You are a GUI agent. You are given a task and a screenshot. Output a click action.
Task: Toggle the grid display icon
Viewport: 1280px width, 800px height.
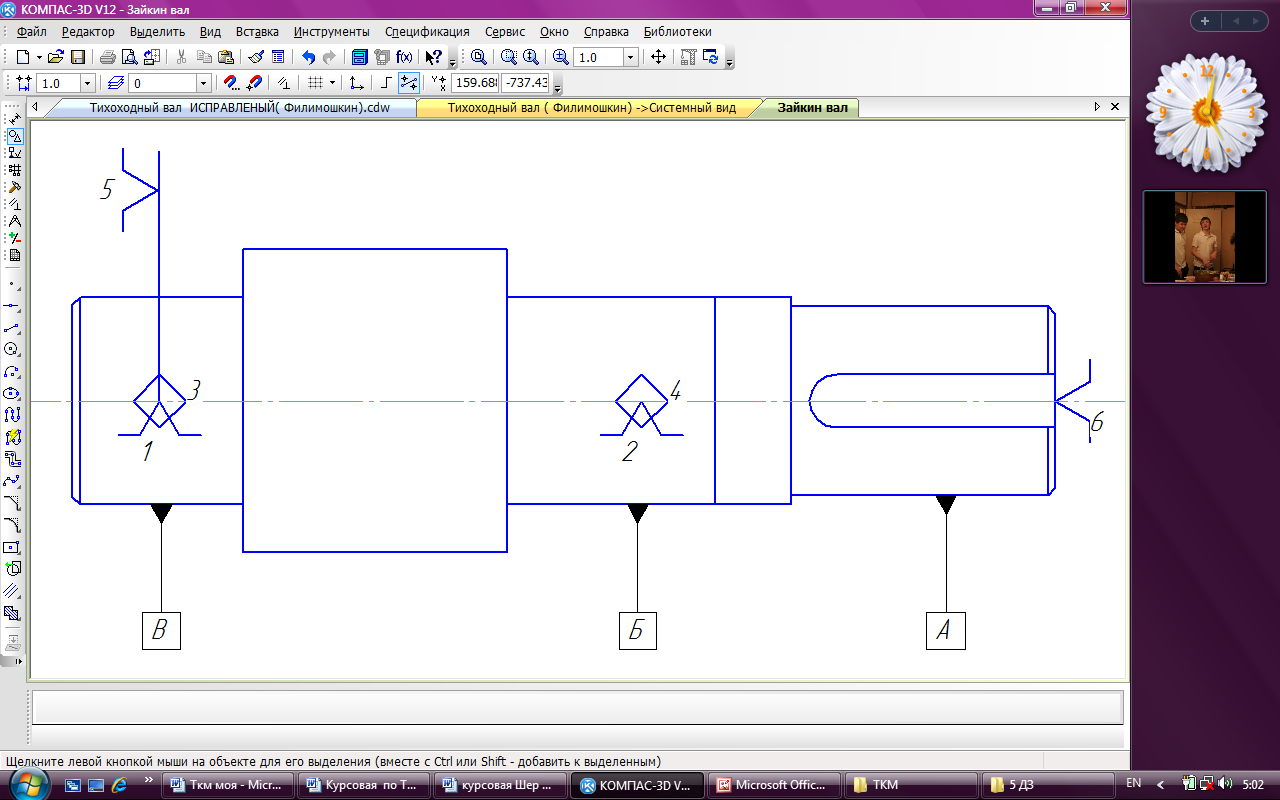click(316, 83)
